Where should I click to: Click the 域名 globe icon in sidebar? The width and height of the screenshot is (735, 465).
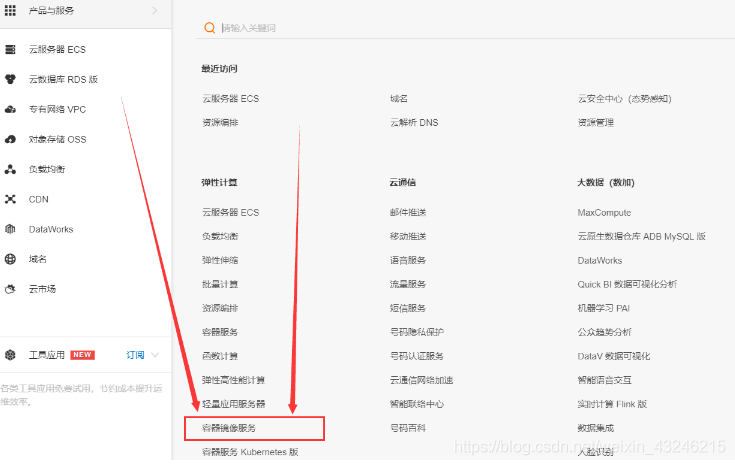click(10, 259)
